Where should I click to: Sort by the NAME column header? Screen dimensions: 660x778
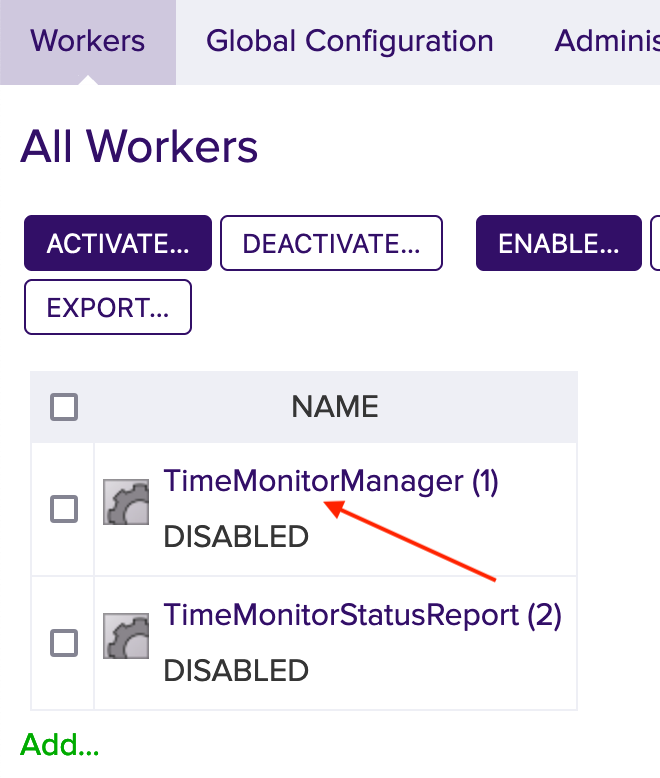coord(335,407)
